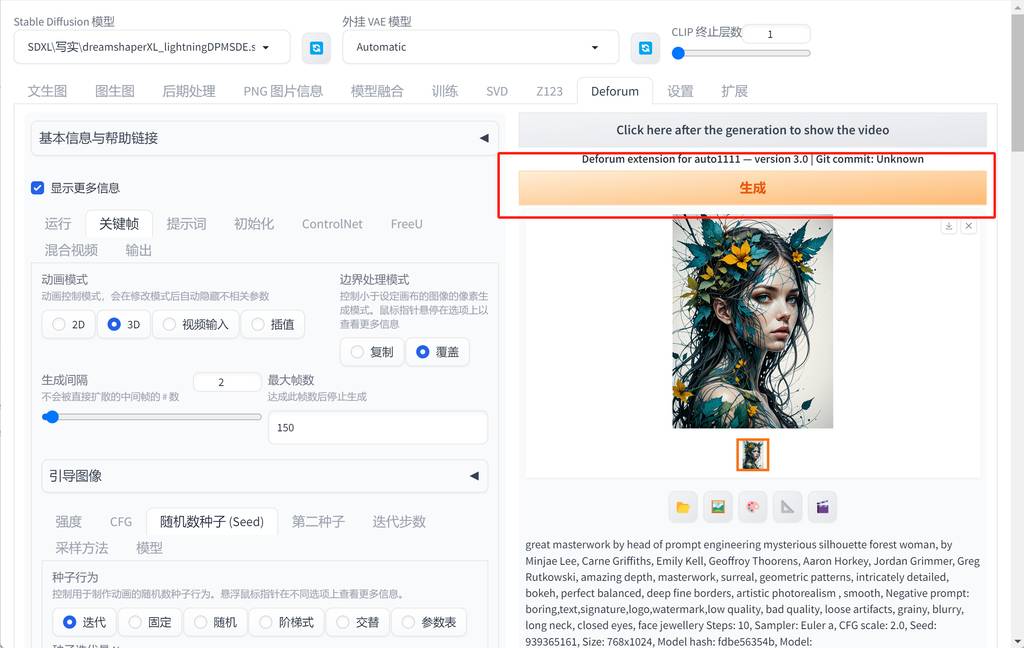Toggle the 显示更多信息 checkbox
Viewport: 1024px width, 648px height.
(38, 188)
